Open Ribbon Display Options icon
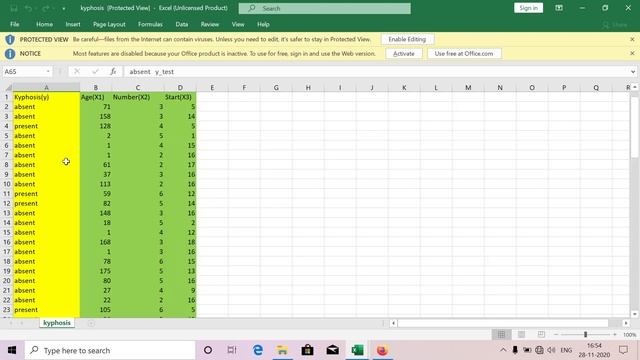 coord(559,8)
